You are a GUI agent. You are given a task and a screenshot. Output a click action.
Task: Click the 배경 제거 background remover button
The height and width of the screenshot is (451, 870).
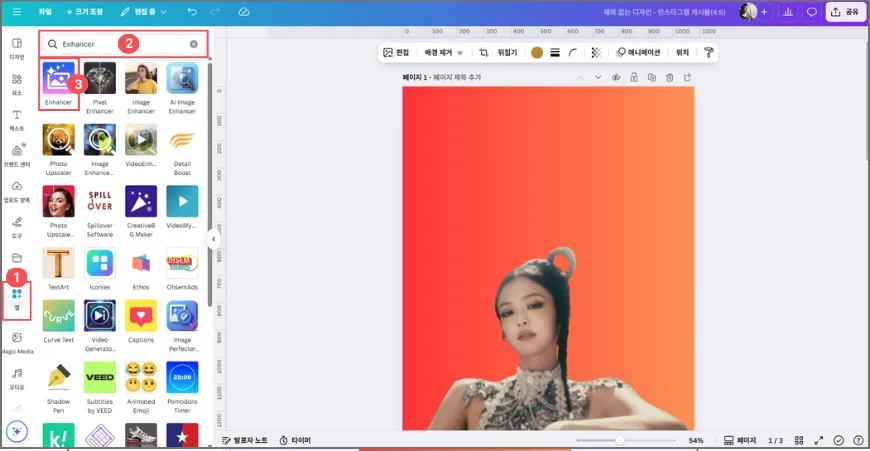click(443, 52)
